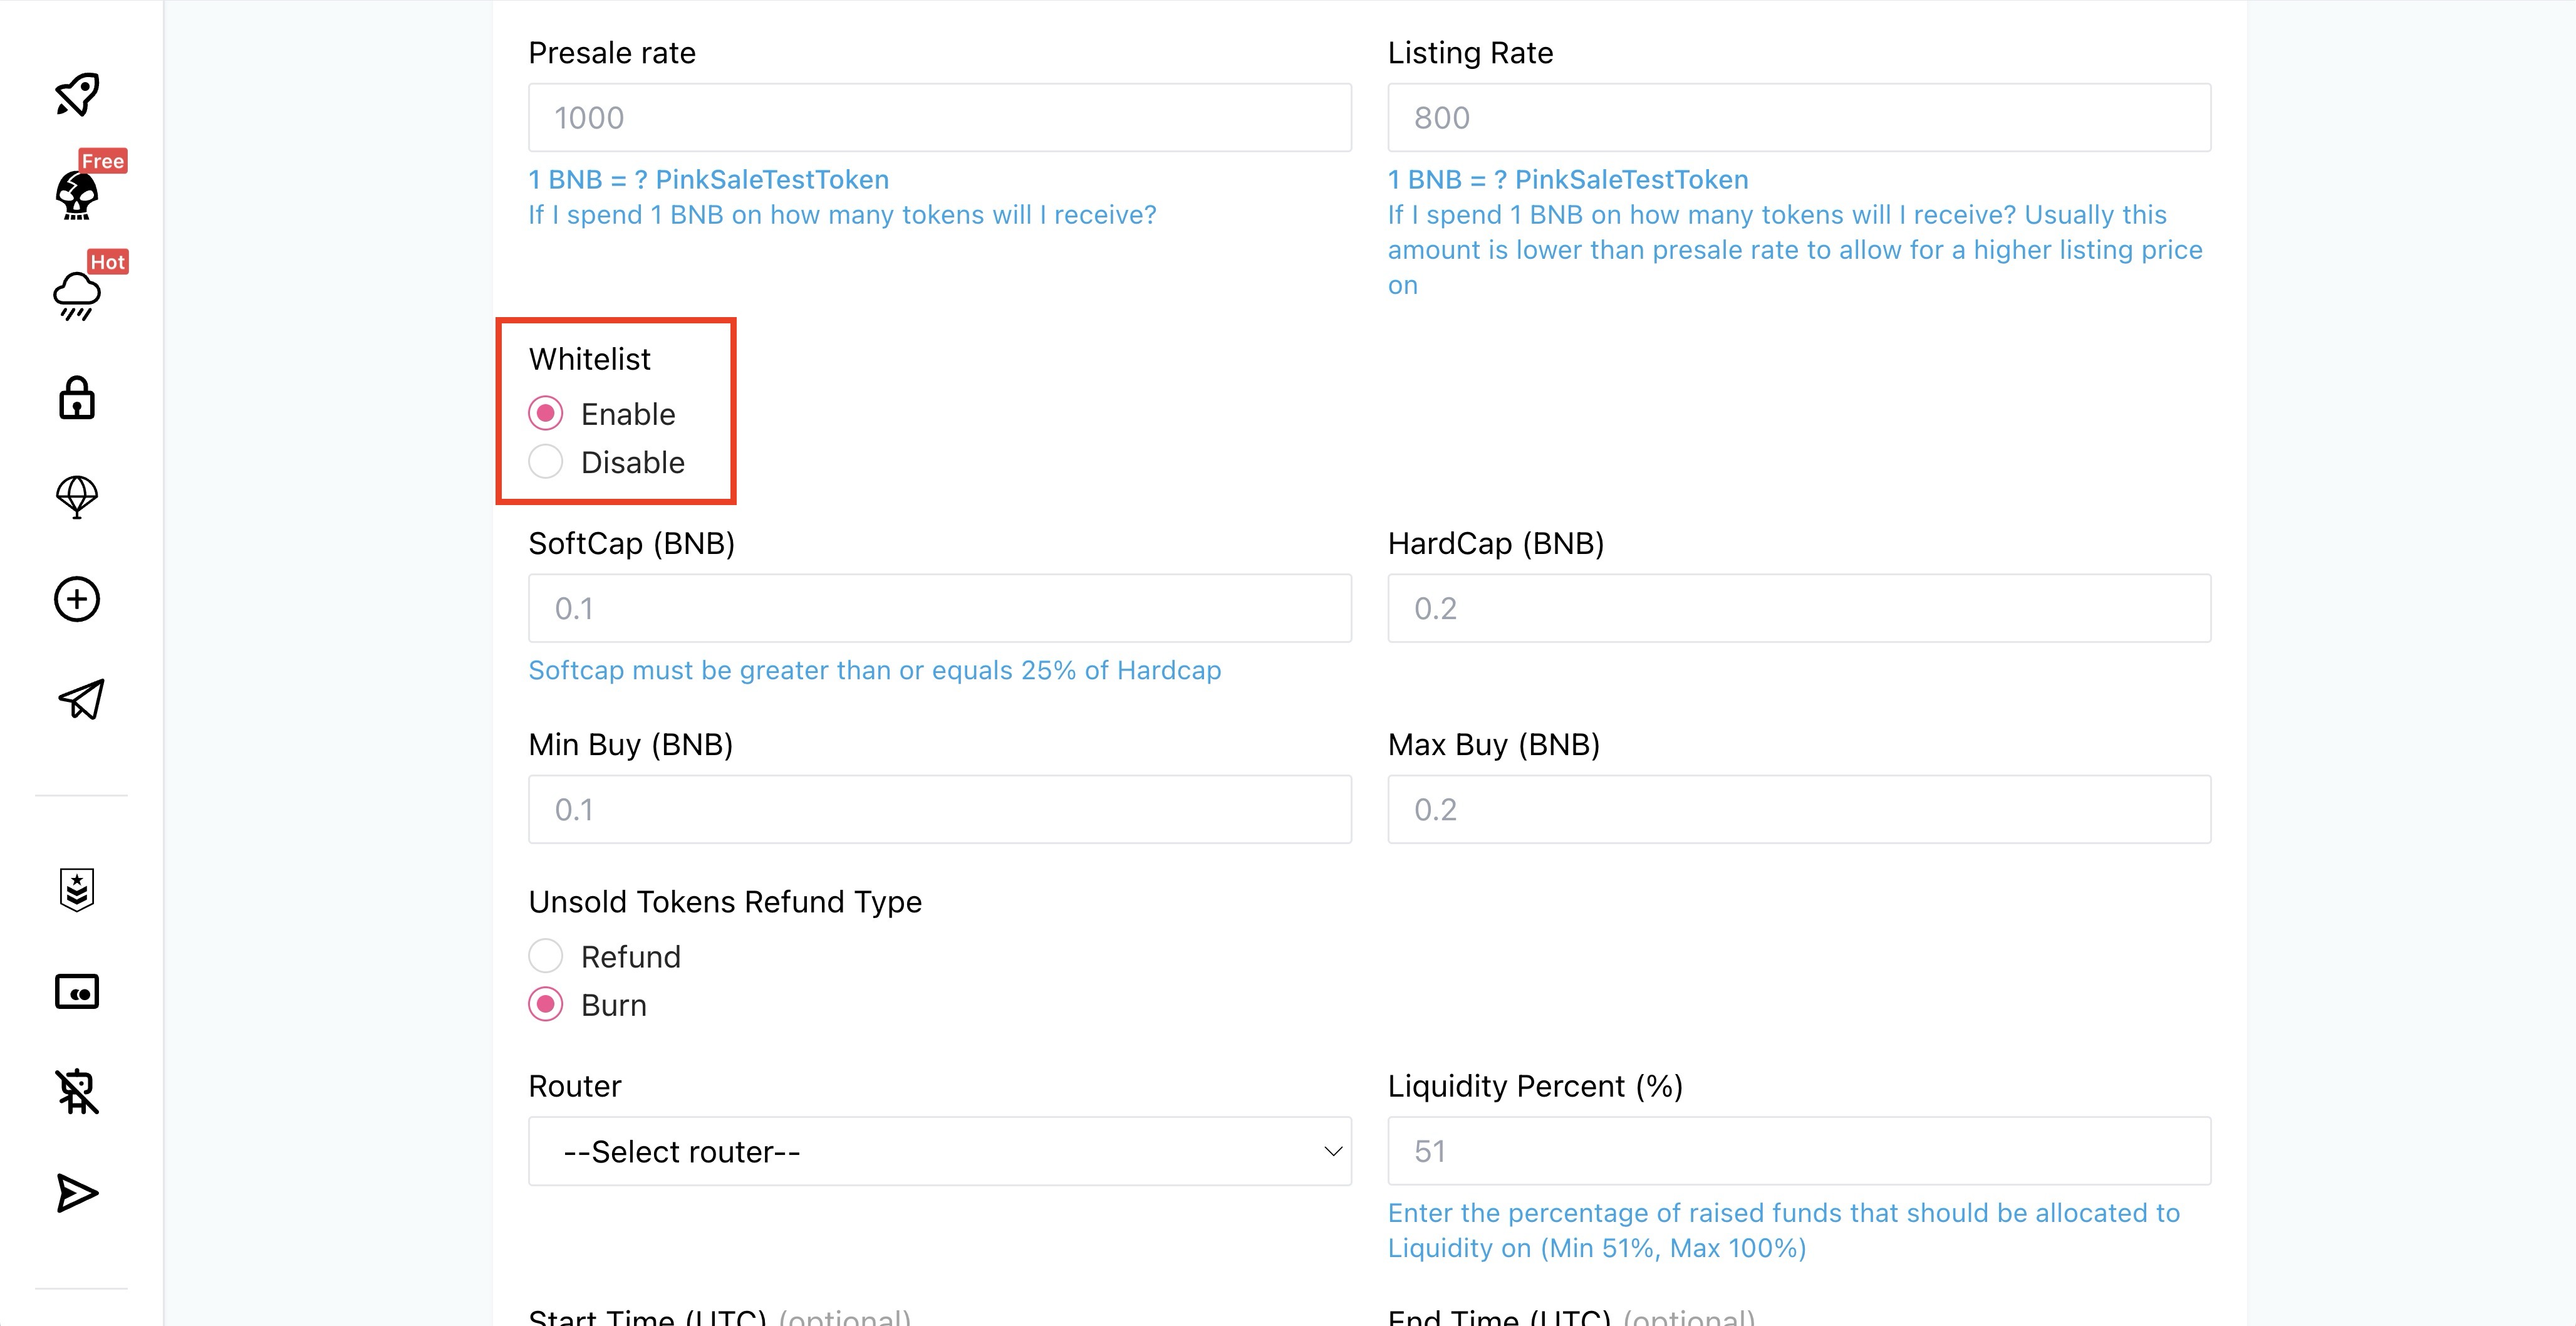2576x1326 pixels.
Task: Open the rain cloud icon marked Hot
Action: coord(77,297)
